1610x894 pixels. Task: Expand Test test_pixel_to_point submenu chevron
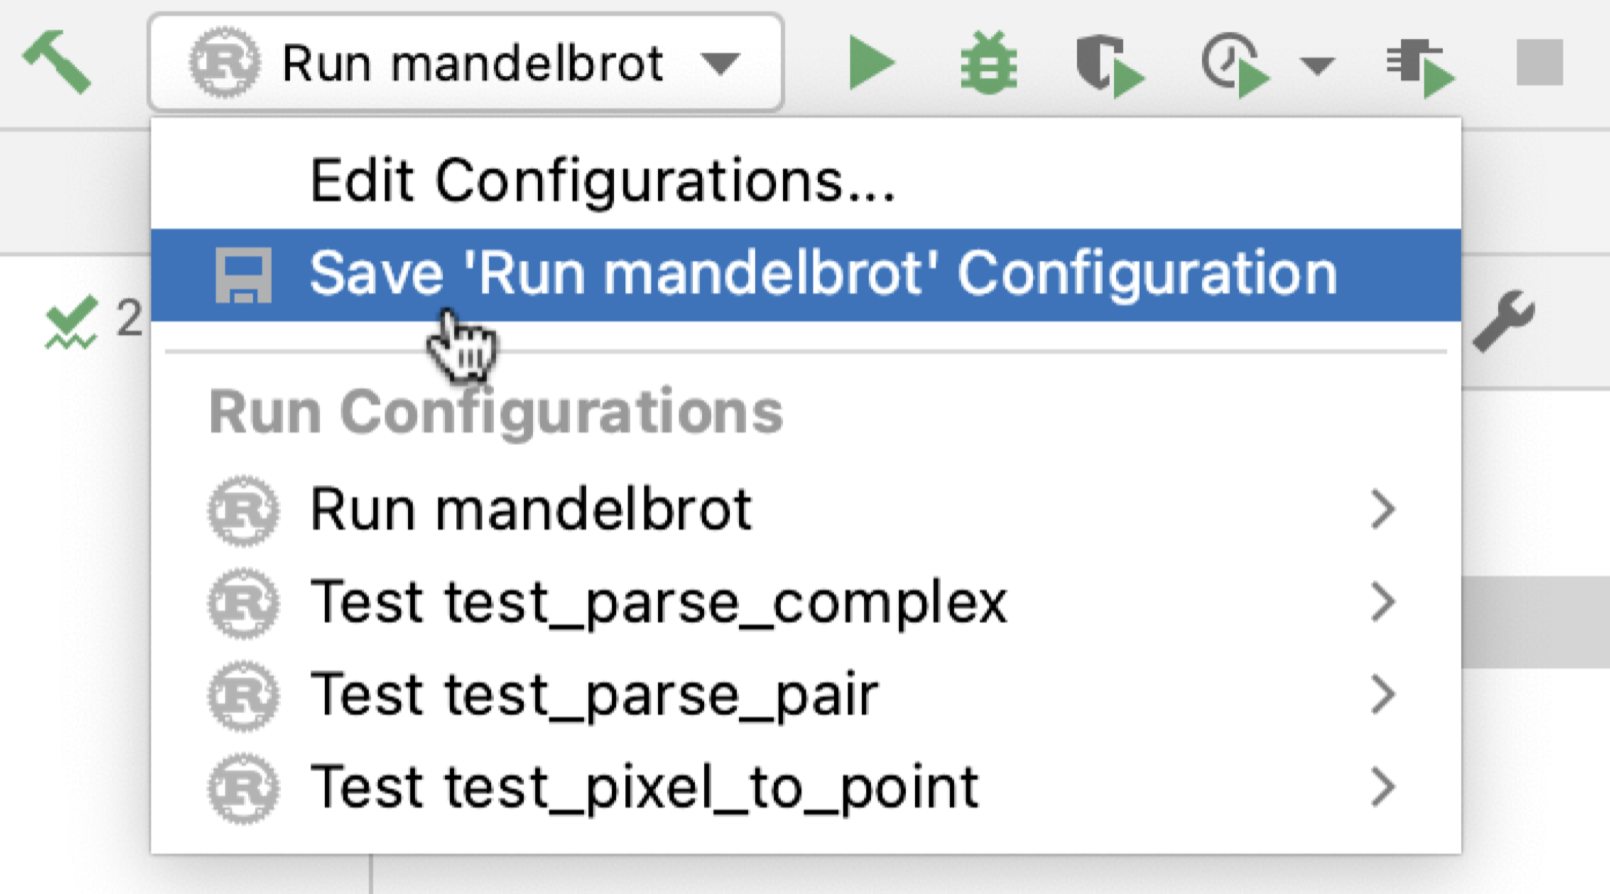[x=1383, y=788]
